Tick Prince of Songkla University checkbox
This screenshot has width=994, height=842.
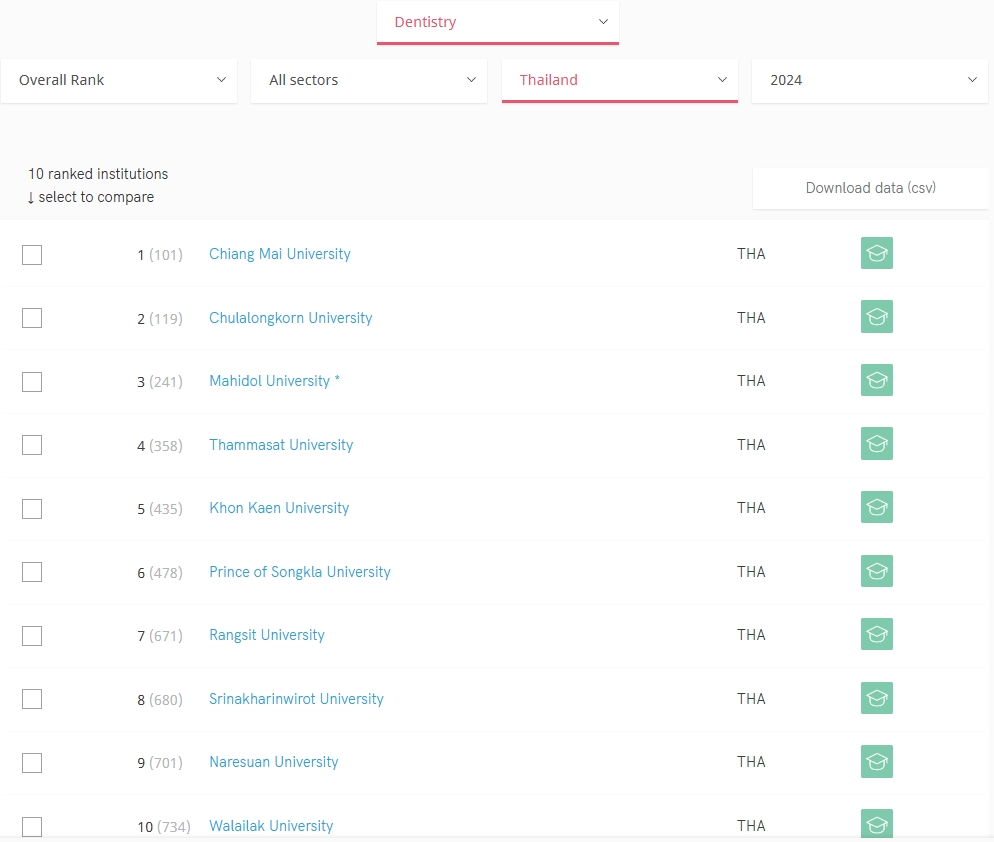click(32, 572)
